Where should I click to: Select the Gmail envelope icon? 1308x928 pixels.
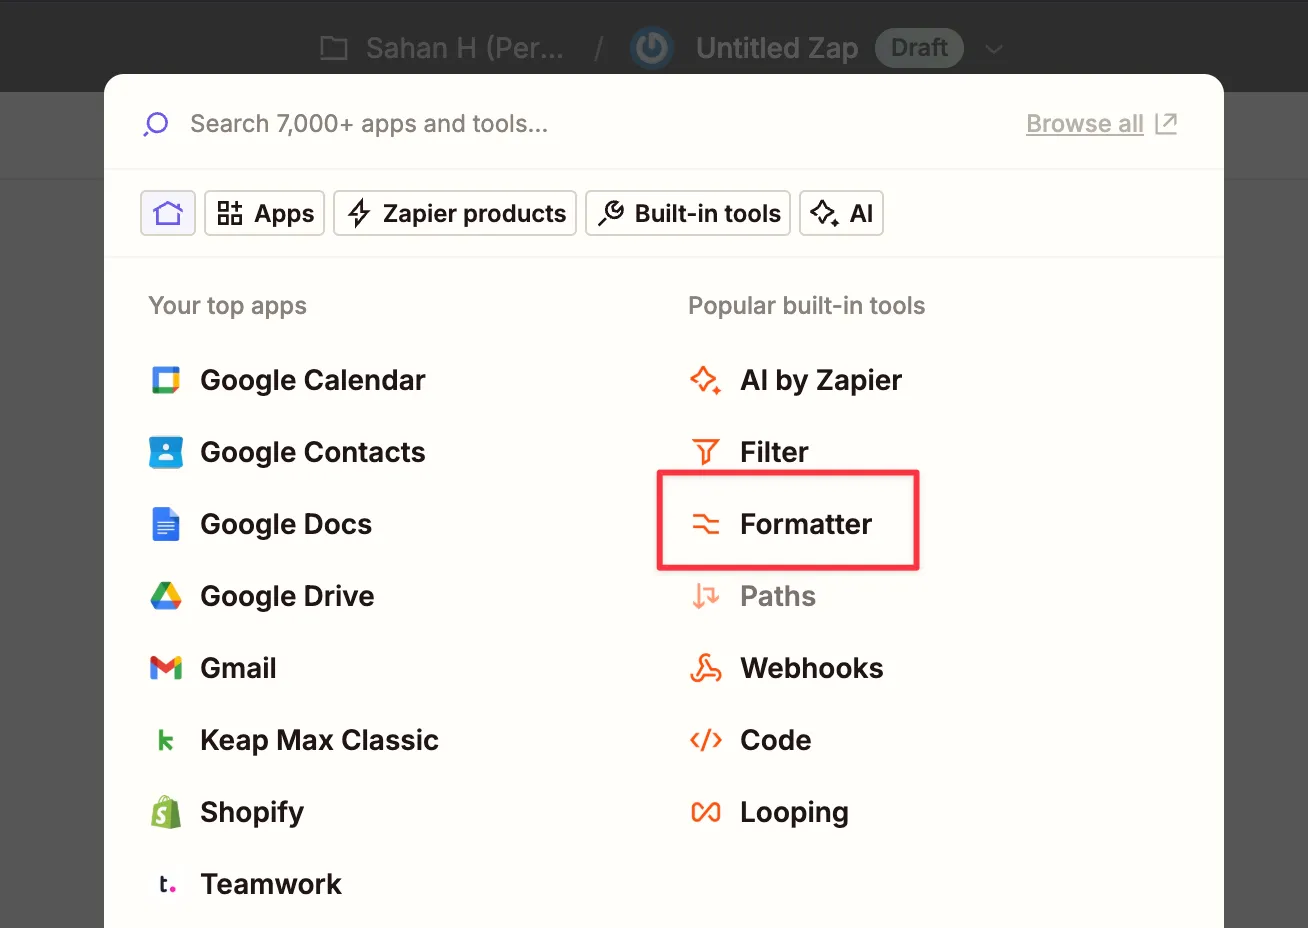tap(165, 668)
